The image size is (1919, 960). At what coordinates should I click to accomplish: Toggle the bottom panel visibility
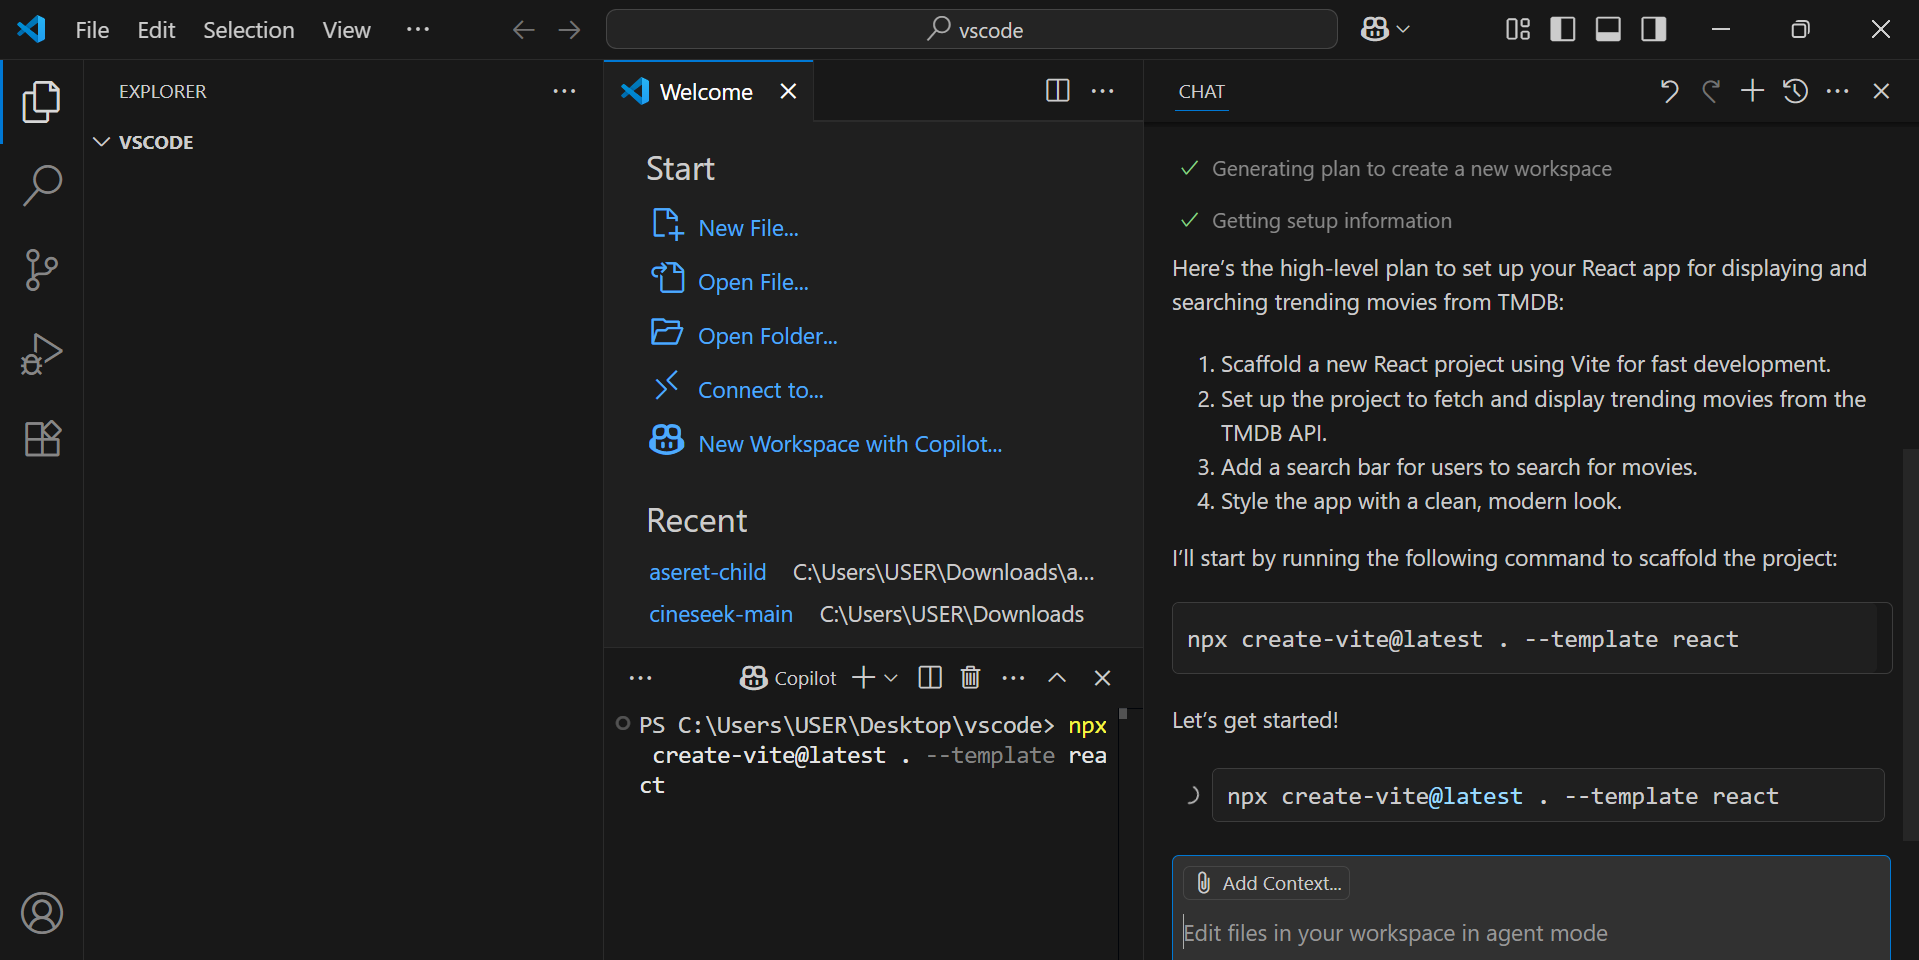coord(1608,30)
